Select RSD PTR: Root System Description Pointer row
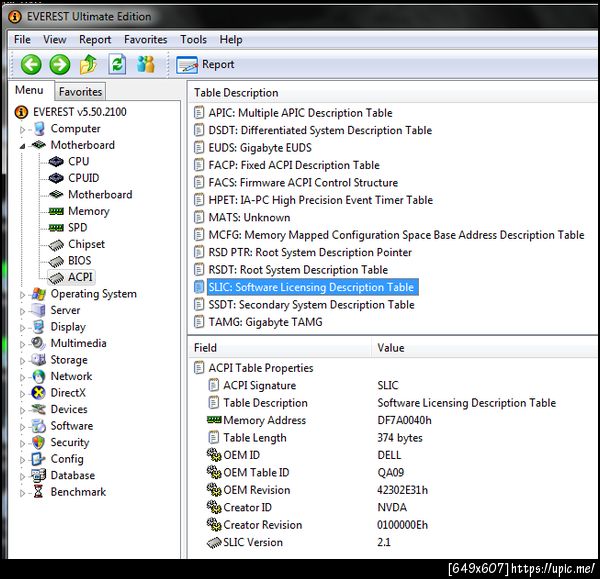 click(303, 253)
